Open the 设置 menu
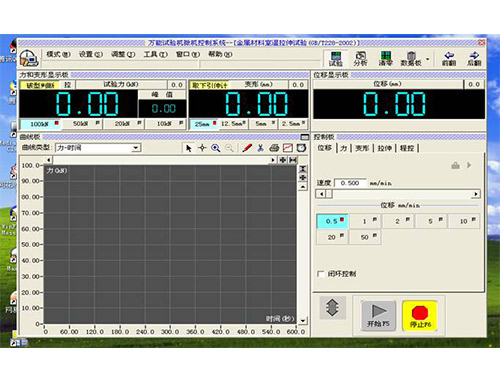Image resolution: width=500 pixels, height=382 pixels. [x=90, y=54]
